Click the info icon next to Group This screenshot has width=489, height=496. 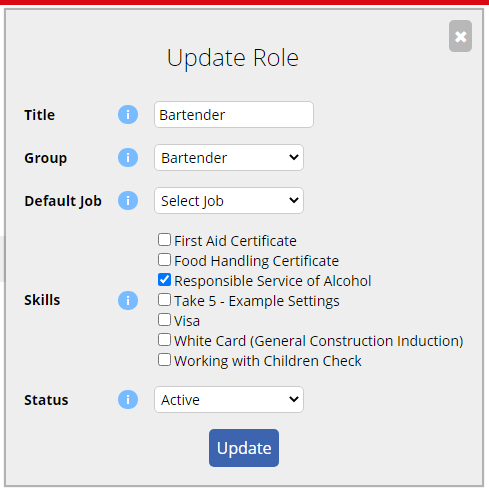click(x=128, y=158)
